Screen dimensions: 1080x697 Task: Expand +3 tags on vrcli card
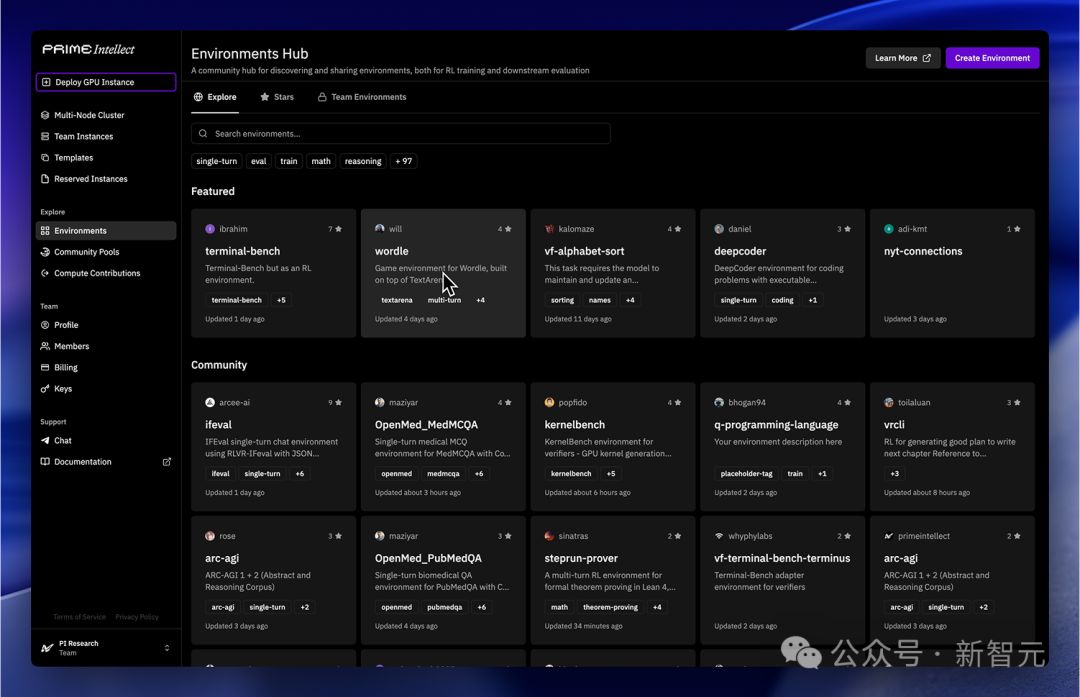point(895,474)
